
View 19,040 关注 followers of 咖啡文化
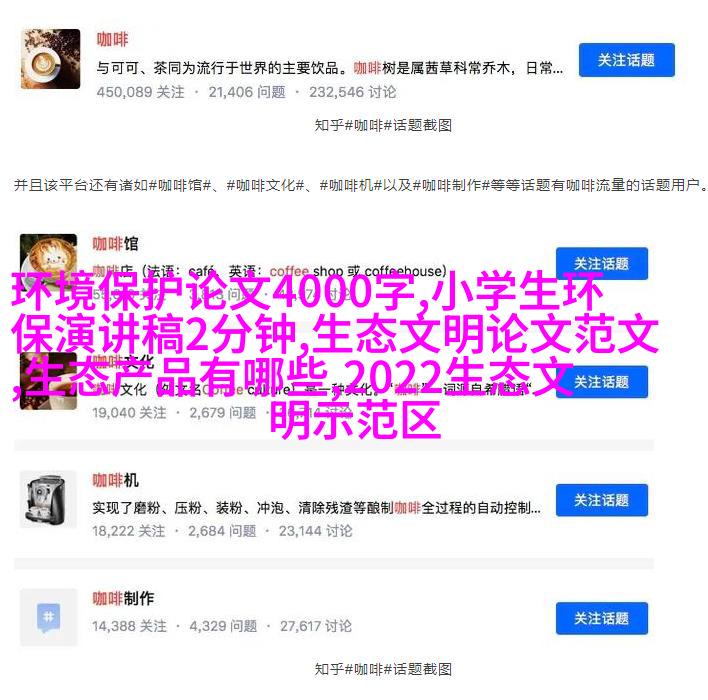point(129,413)
